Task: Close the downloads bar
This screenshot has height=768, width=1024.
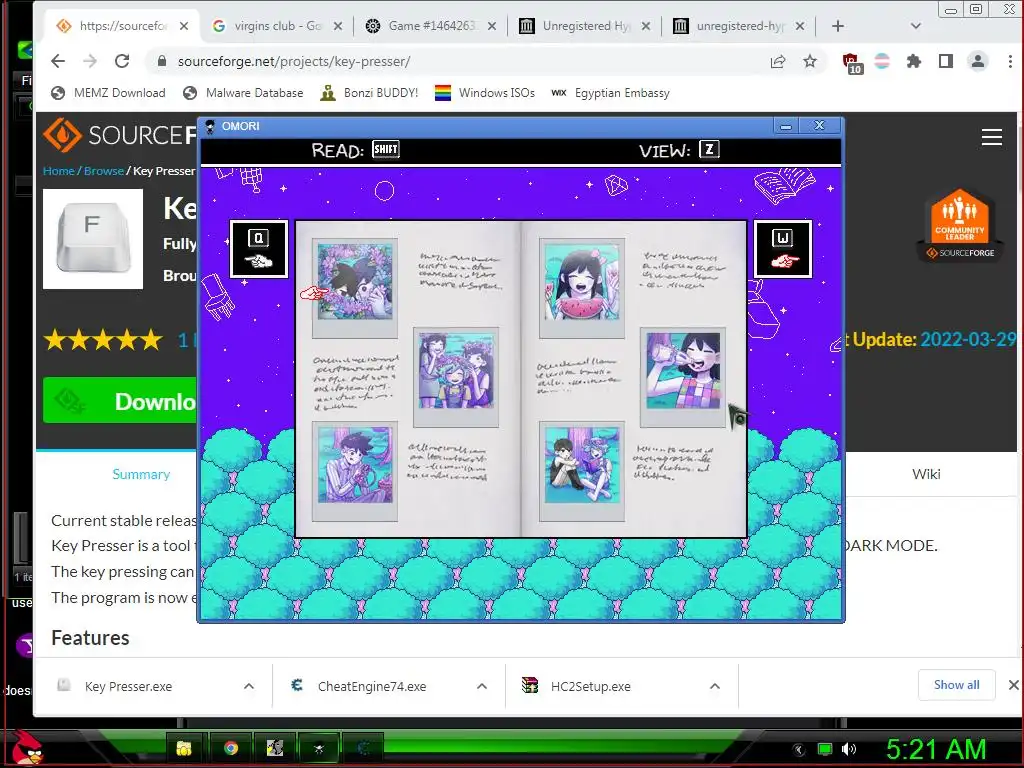Action: click(1013, 685)
